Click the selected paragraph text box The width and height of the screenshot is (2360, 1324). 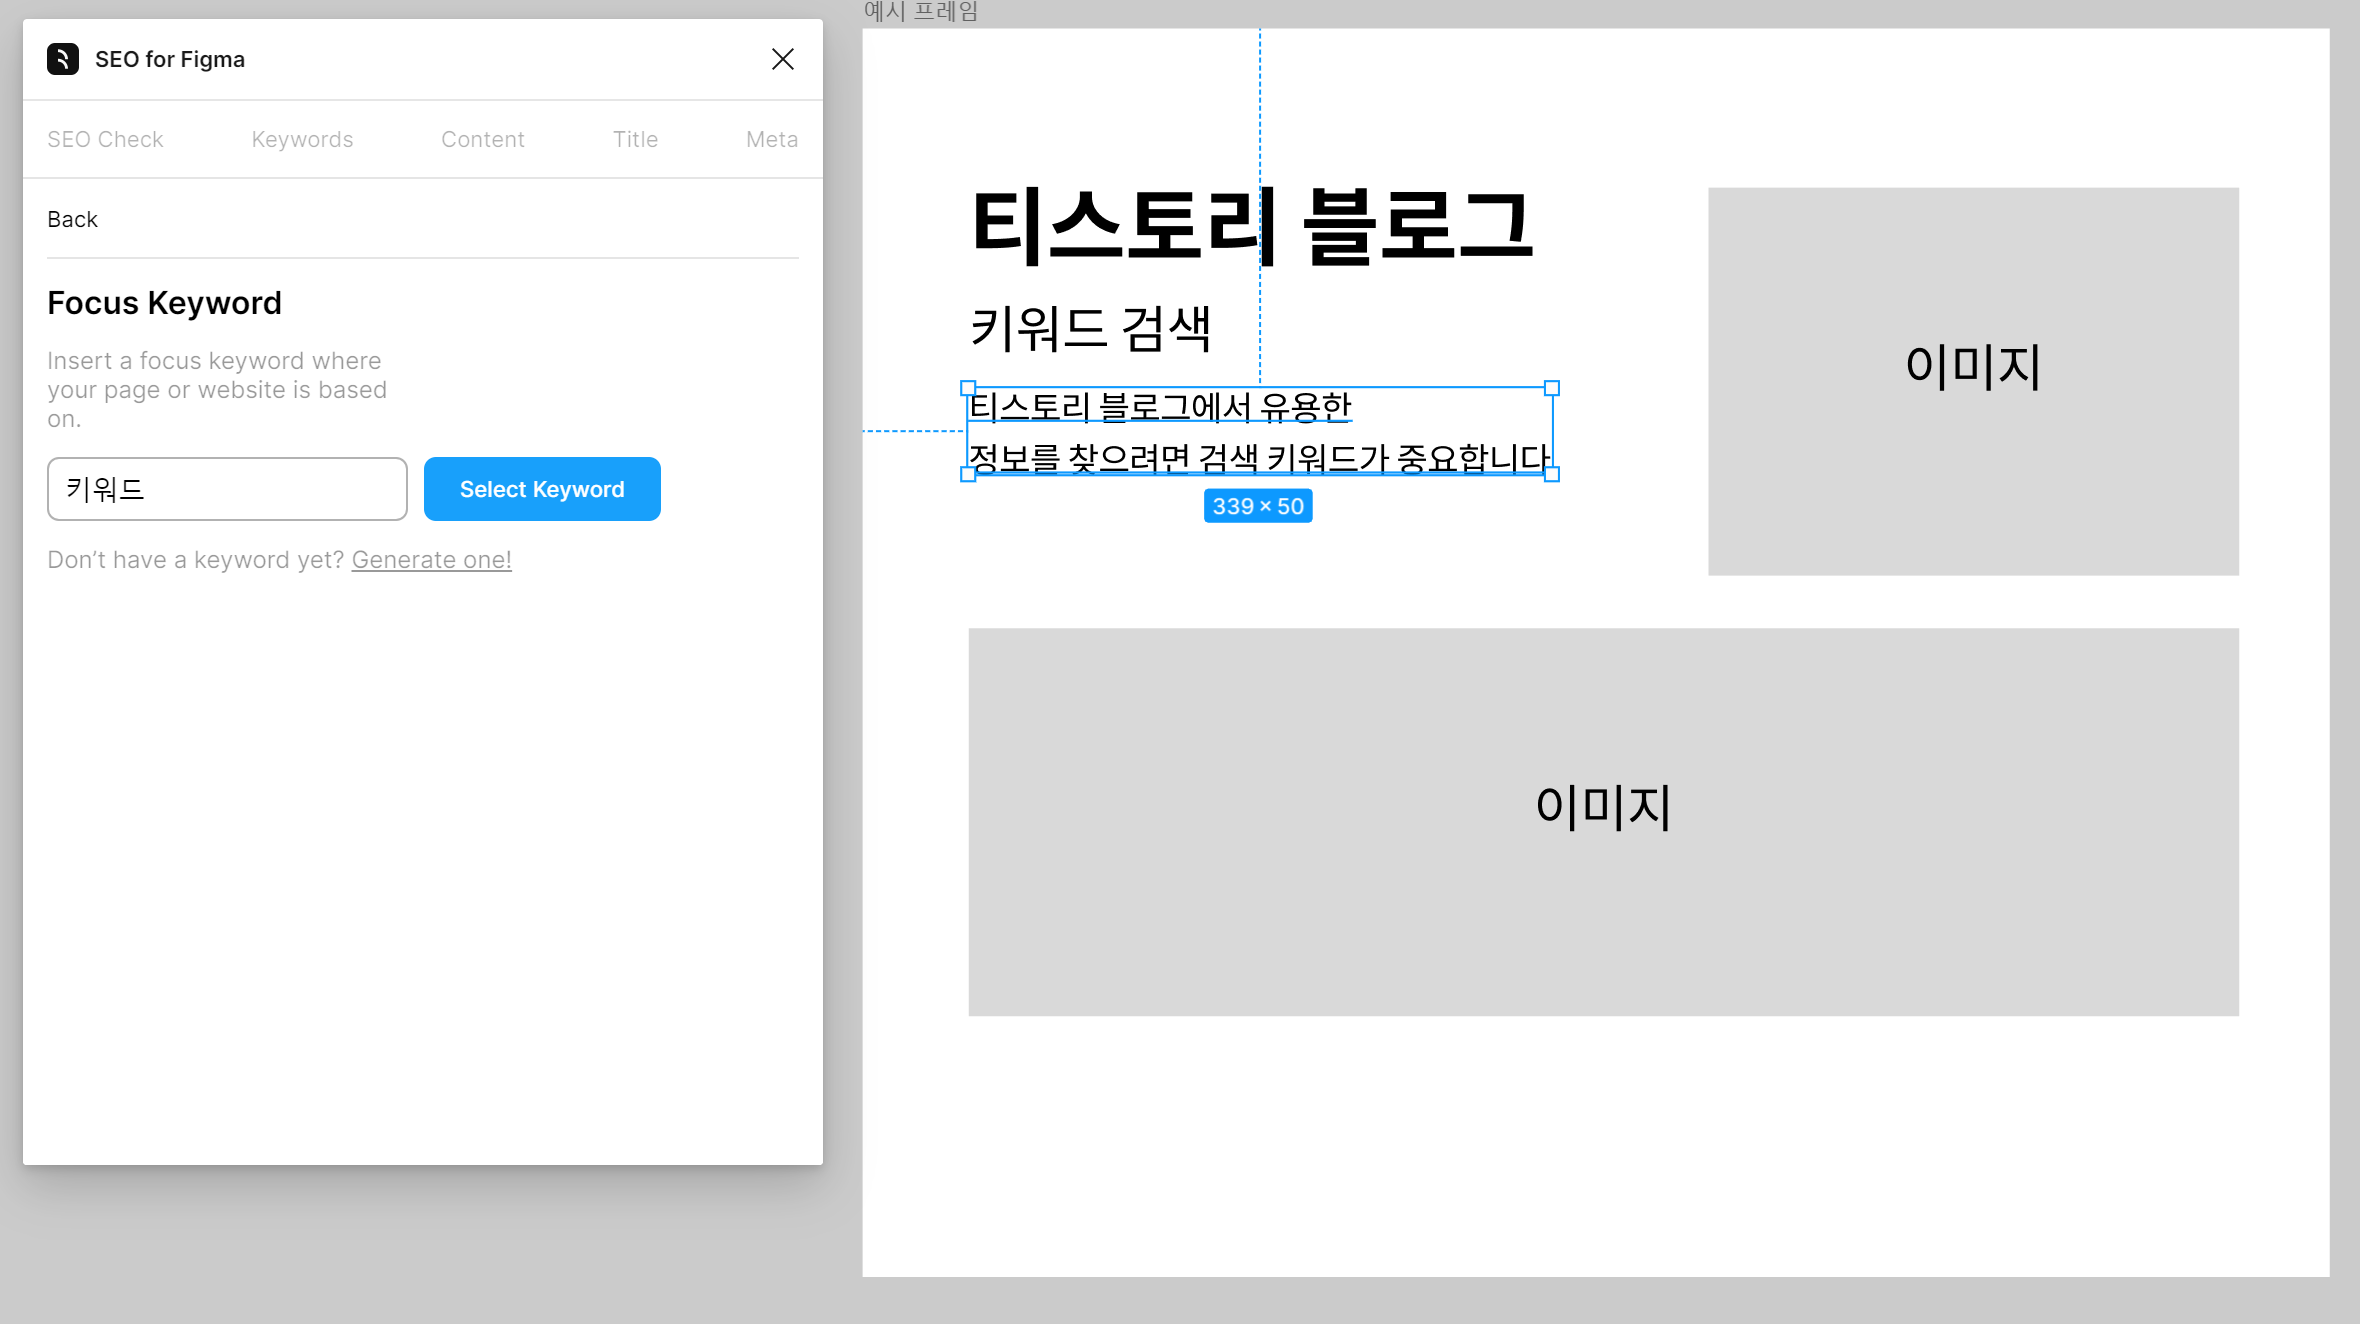[x=1258, y=432]
